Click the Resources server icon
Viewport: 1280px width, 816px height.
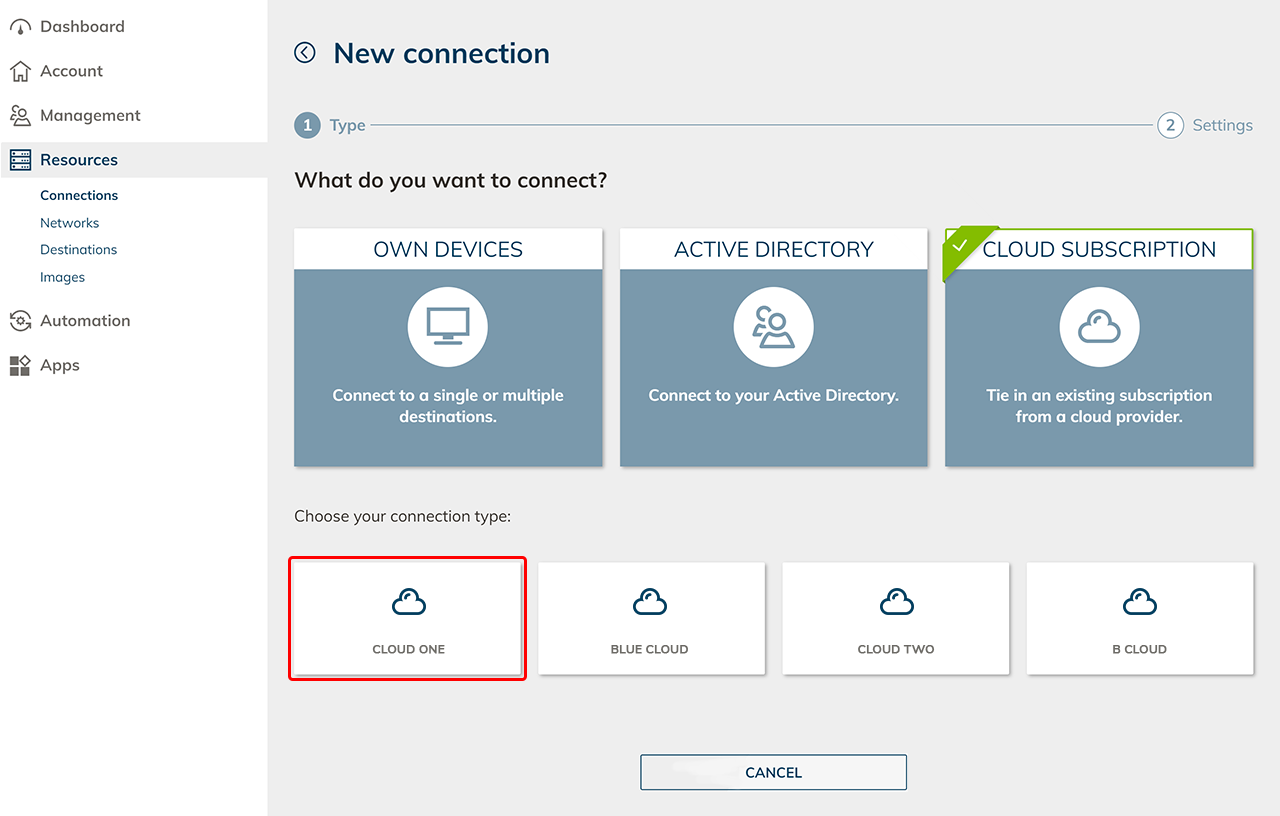20,160
